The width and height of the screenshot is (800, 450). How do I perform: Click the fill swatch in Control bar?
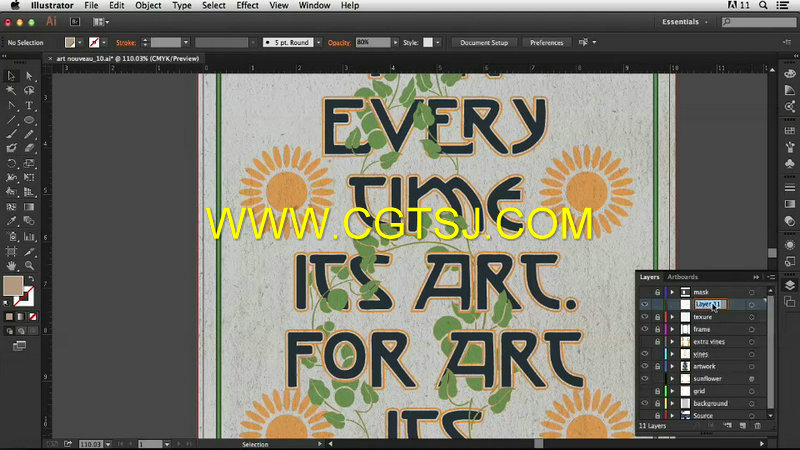[x=70, y=42]
